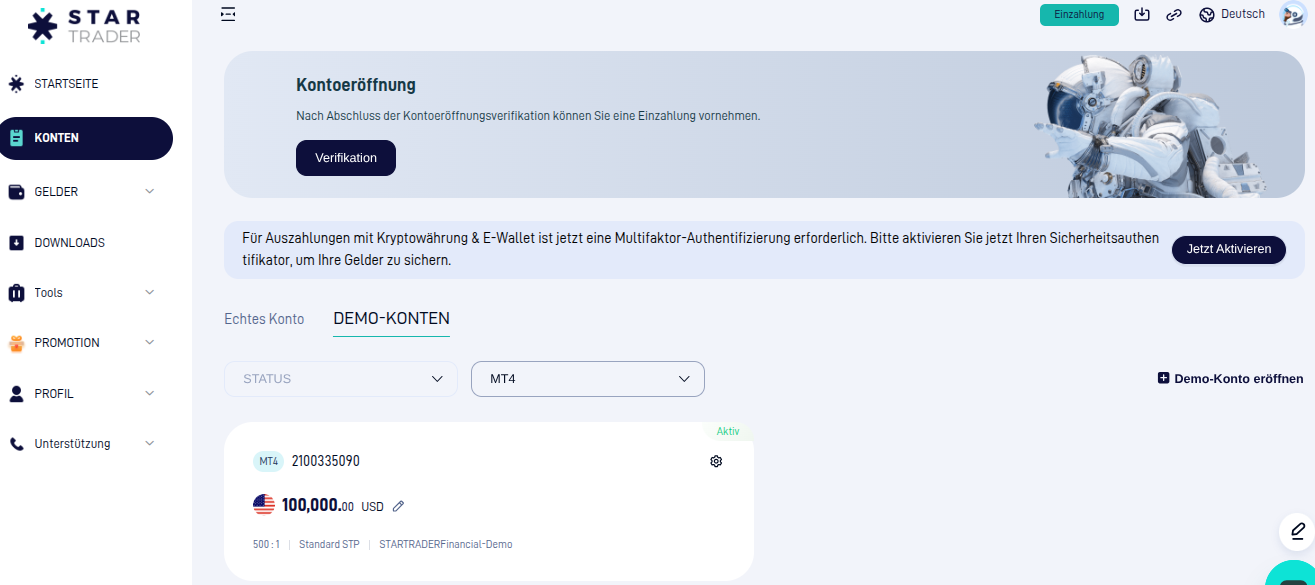Viewport: 1315px width, 585px height.
Task: Change language from the Deutsch selector
Action: click(1232, 14)
